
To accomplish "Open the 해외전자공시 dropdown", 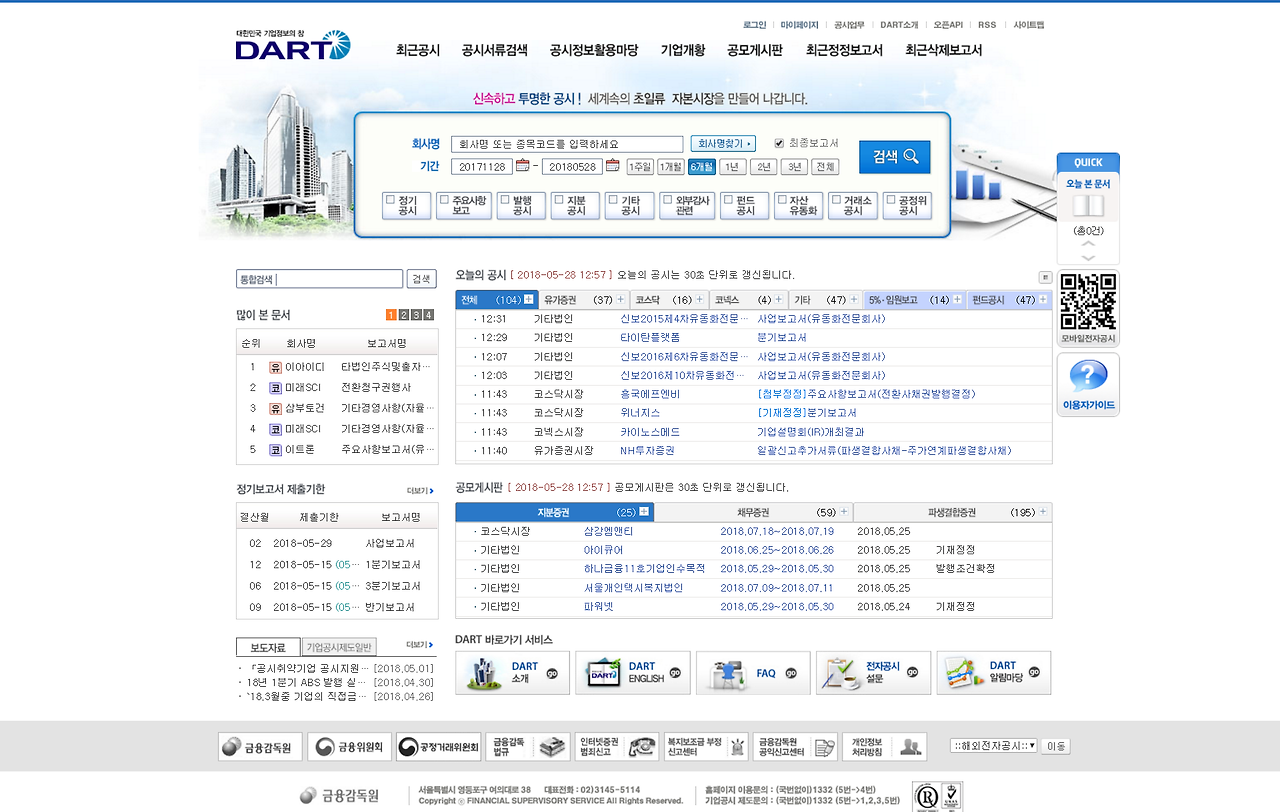I will click(994, 746).
